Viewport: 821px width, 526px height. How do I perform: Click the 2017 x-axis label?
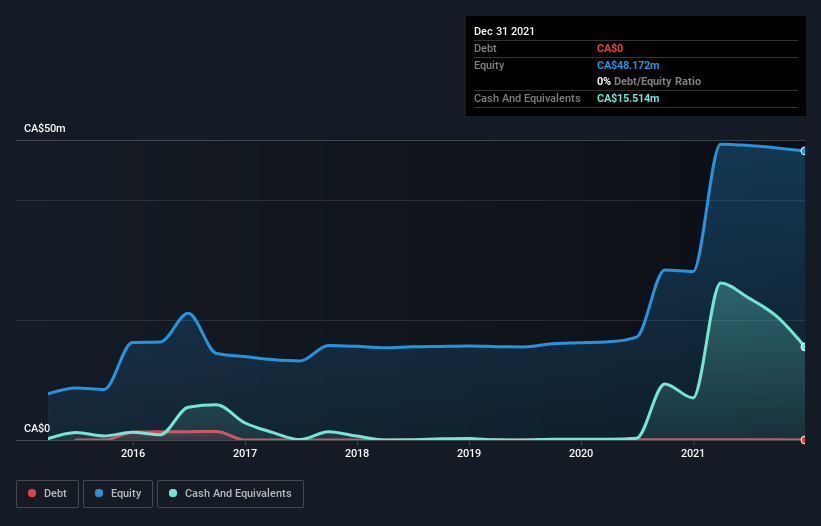[x=245, y=453]
